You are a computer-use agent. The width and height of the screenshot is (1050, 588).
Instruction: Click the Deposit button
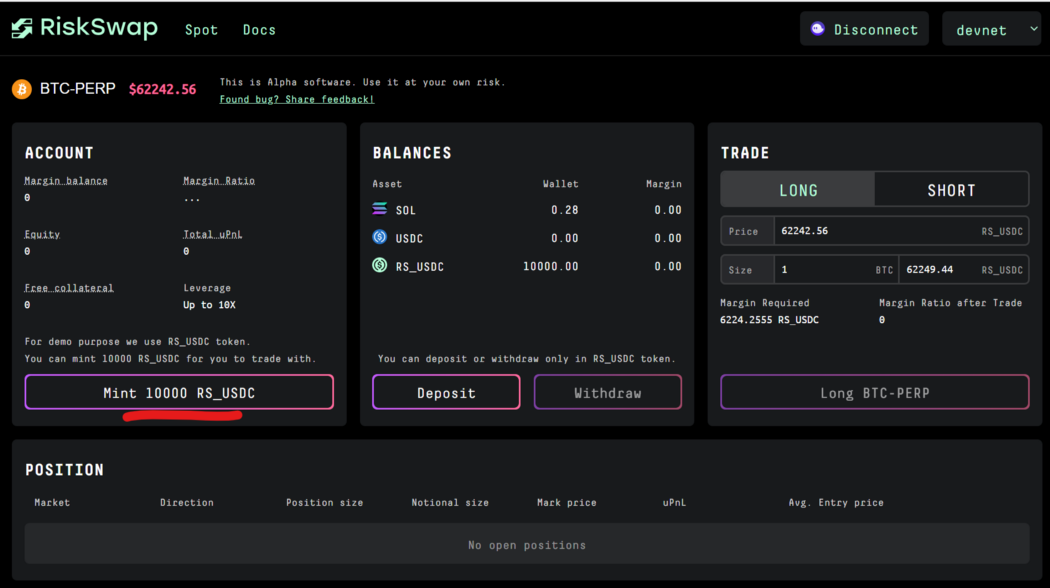point(446,392)
